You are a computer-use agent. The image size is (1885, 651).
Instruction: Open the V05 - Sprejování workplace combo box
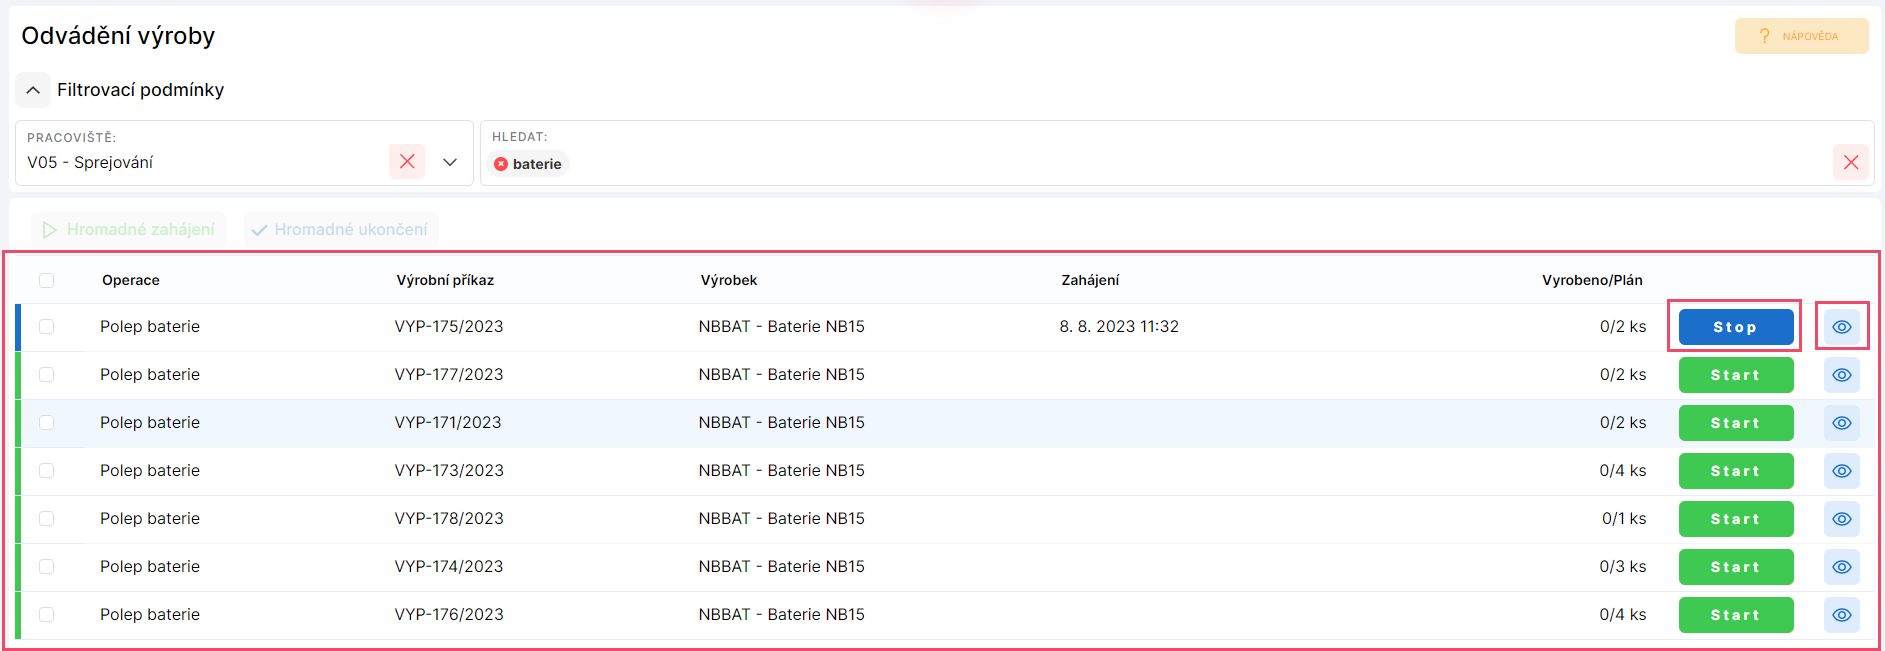point(200,162)
